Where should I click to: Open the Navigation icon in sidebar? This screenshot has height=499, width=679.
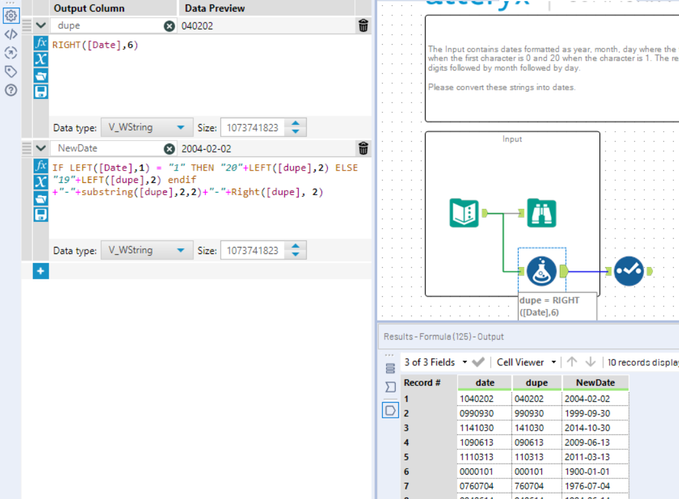(x=11, y=53)
